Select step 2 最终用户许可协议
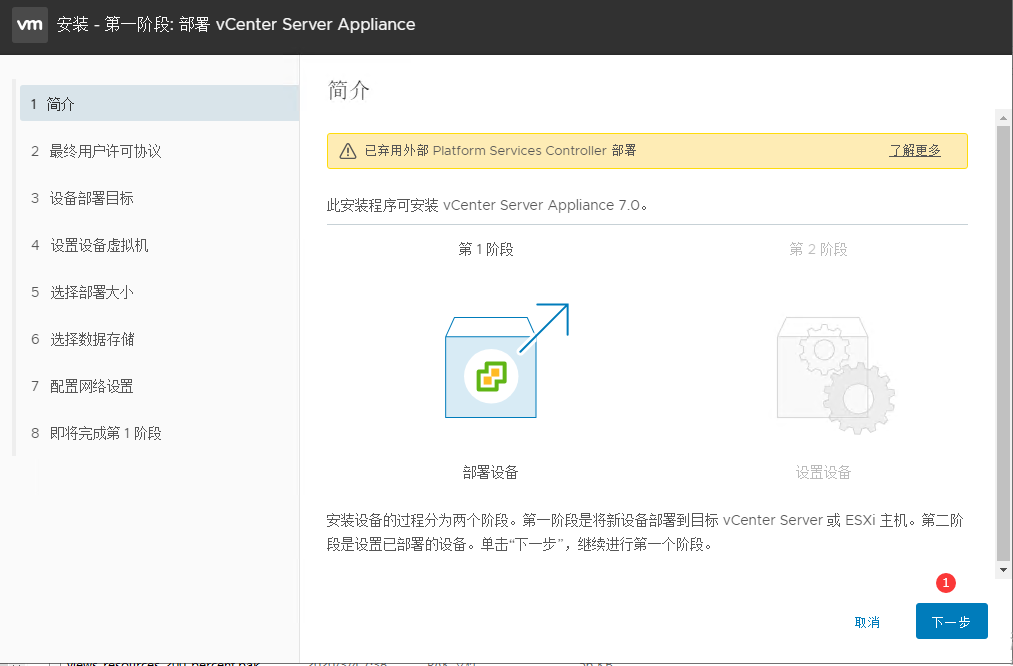Screen dimensions: 1013x666 pos(105,151)
